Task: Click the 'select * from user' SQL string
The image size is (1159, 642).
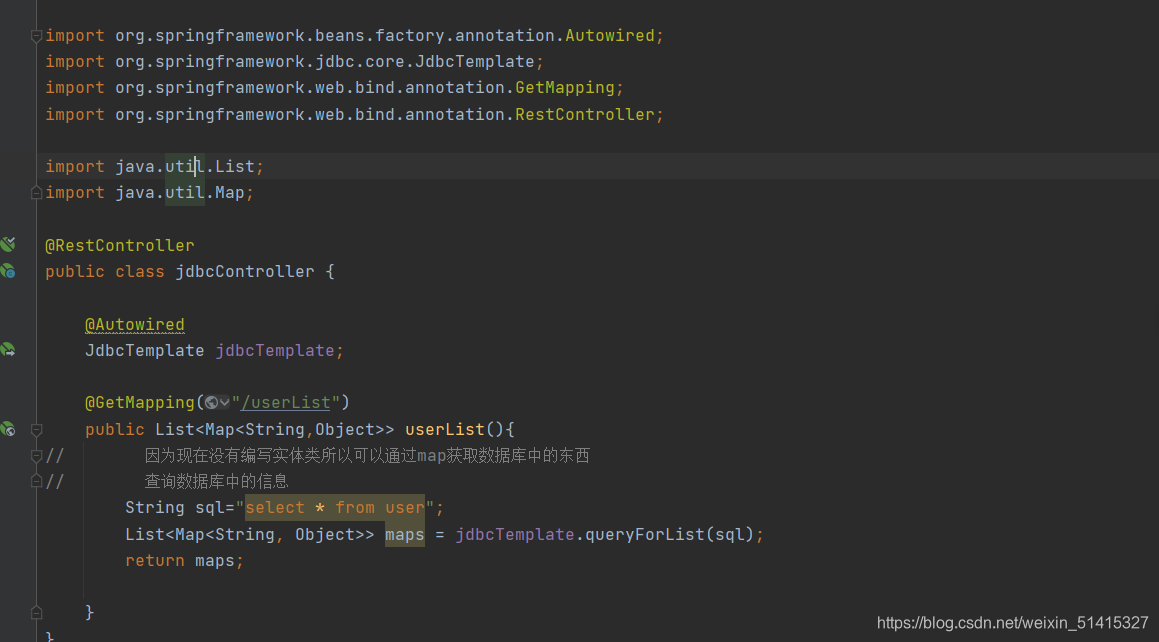Action: (335, 508)
